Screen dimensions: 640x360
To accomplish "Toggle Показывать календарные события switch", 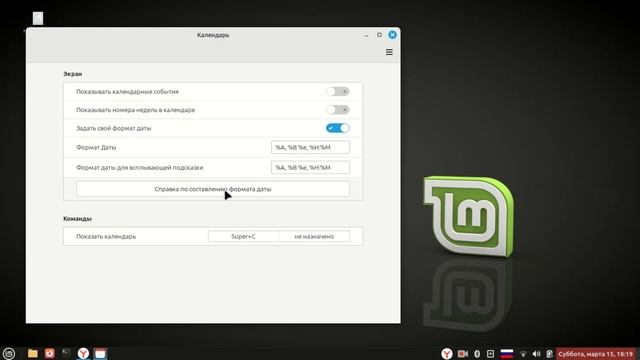I will [x=338, y=91].
